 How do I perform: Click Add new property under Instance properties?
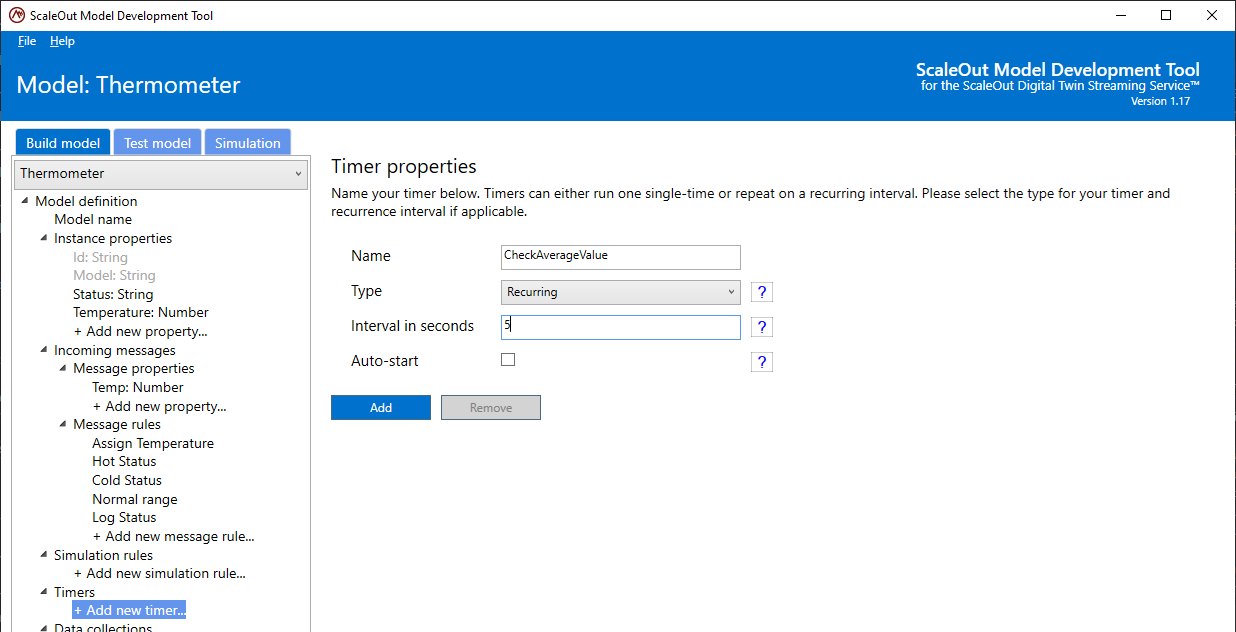(141, 331)
